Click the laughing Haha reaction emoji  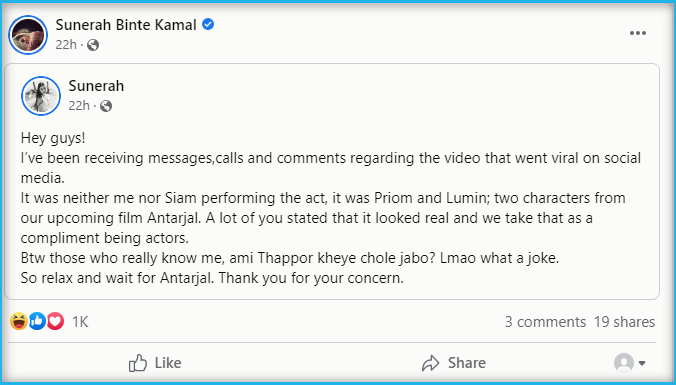tap(19, 321)
